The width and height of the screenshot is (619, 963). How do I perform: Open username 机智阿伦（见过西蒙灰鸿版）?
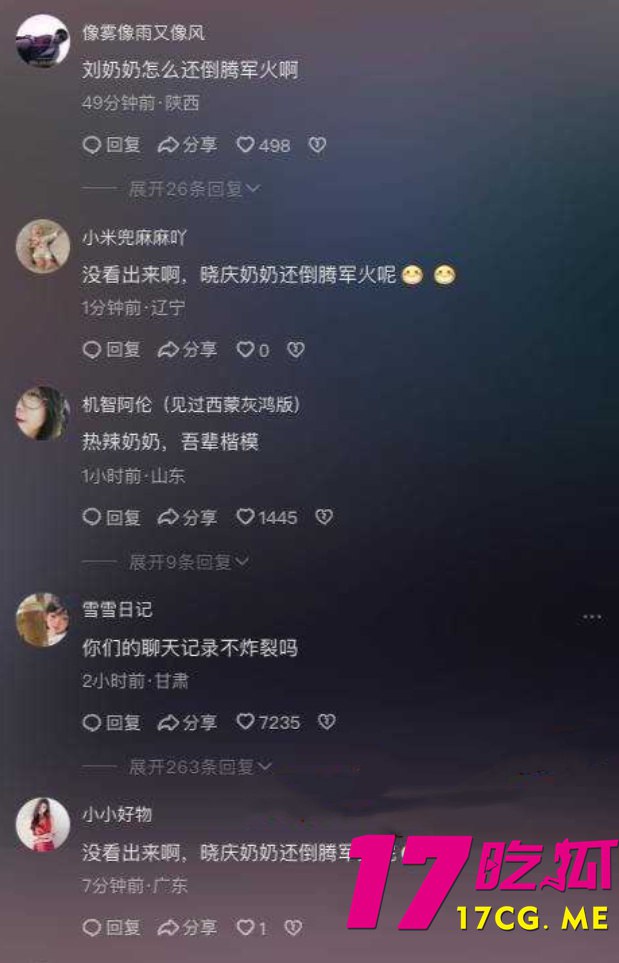(192, 405)
